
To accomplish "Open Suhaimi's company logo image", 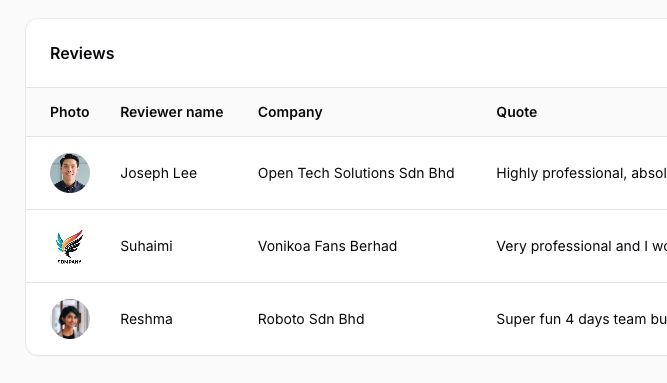I will pyautogui.click(x=70, y=246).
